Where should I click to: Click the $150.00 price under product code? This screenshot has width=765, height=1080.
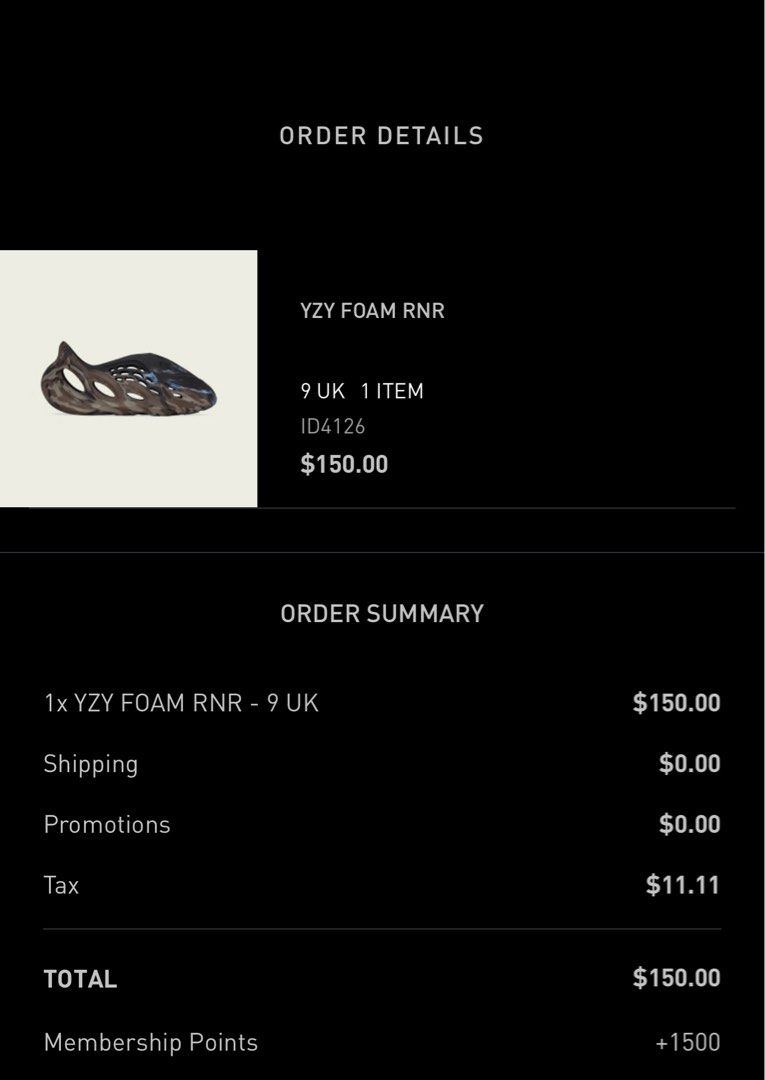[x=344, y=464]
